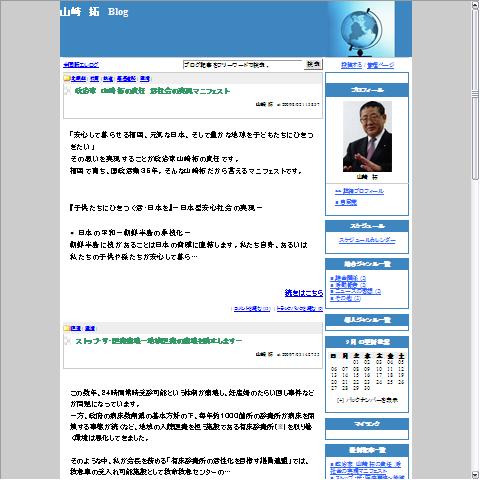The image size is (480, 480).
Task: Click the first category tag of first post
Action: [79, 79]
